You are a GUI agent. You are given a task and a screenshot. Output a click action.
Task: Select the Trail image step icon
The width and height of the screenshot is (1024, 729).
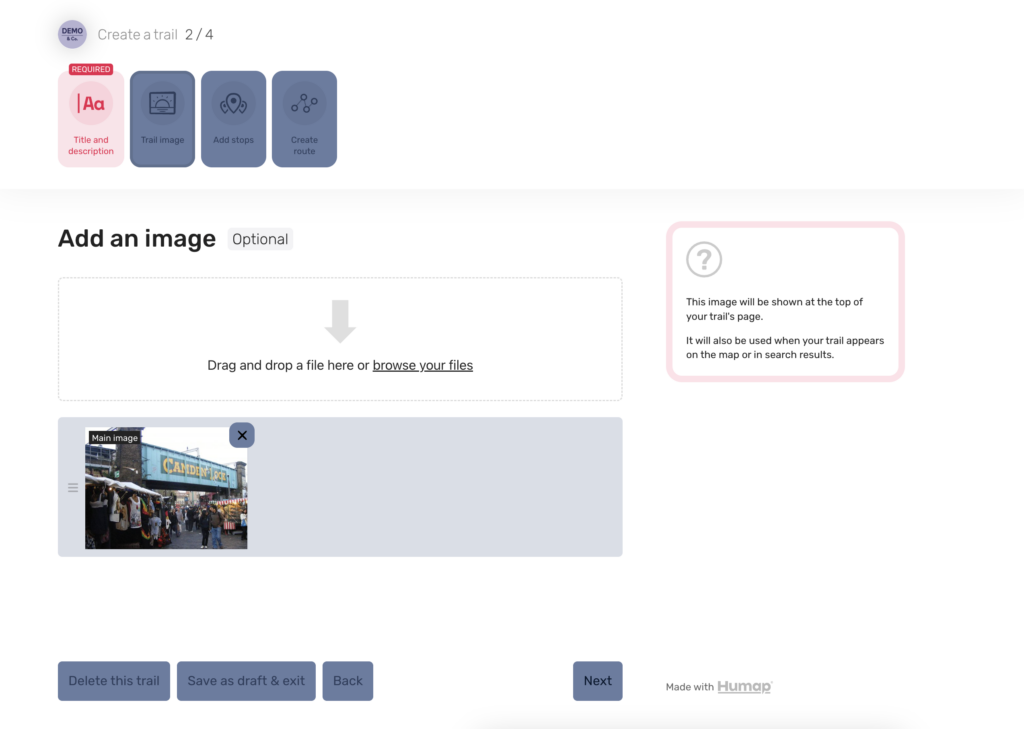(x=162, y=104)
